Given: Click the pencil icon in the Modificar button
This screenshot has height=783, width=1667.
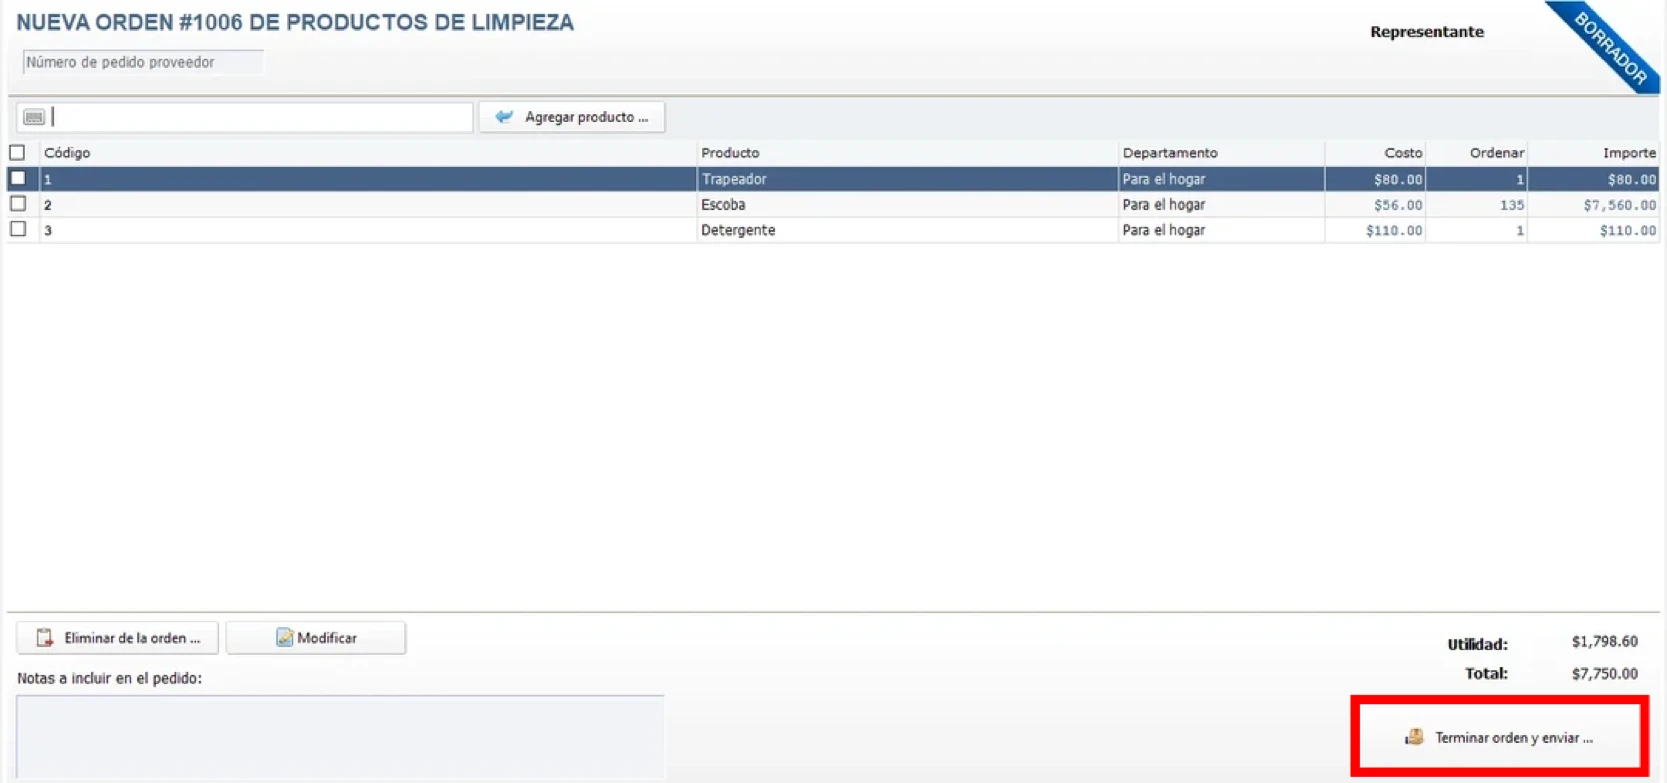Looking at the screenshot, I should pos(284,638).
